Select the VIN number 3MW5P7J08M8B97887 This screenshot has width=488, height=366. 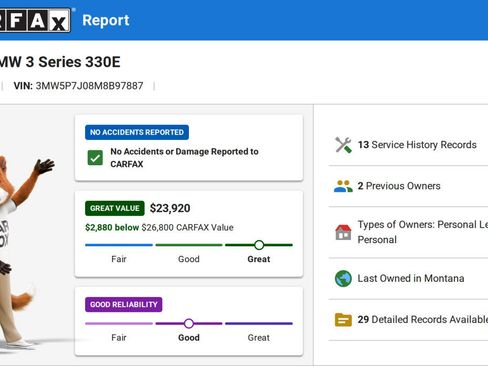pos(89,86)
